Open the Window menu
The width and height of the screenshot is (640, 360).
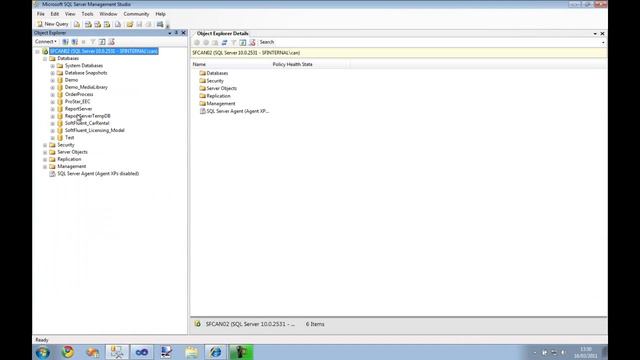tap(109, 14)
